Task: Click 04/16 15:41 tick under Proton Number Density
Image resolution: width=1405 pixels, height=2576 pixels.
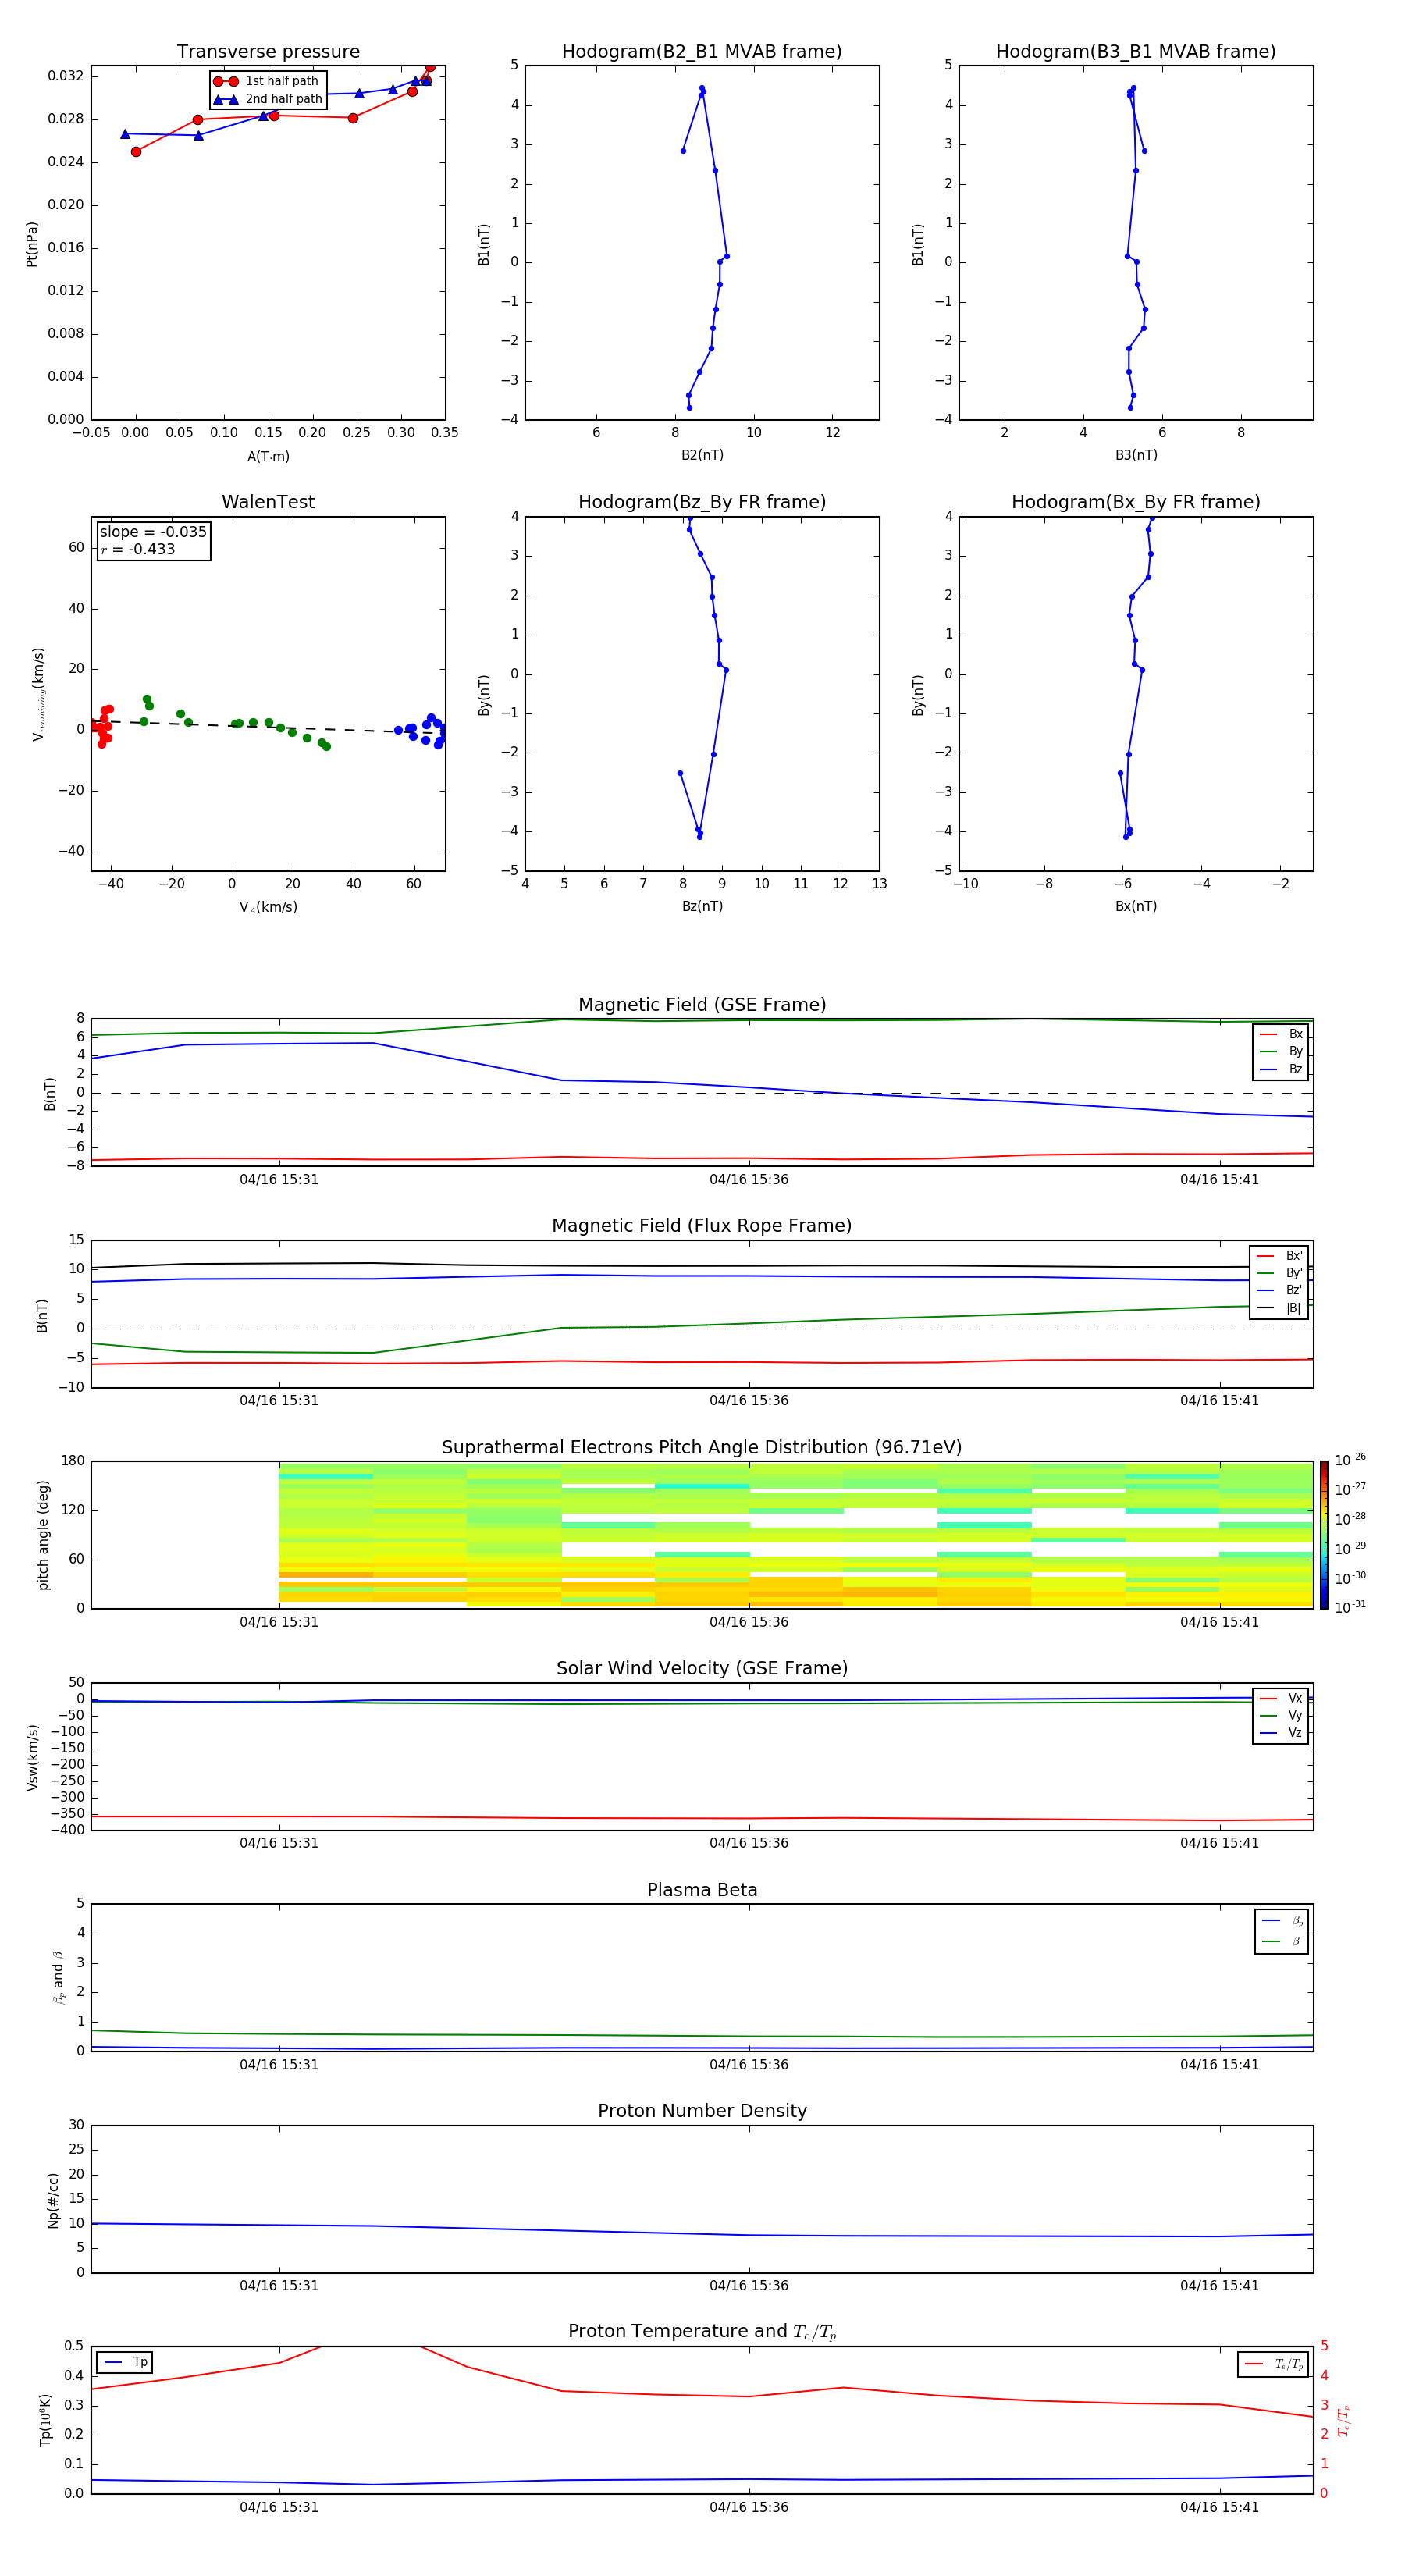Action: pyautogui.click(x=1219, y=2286)
